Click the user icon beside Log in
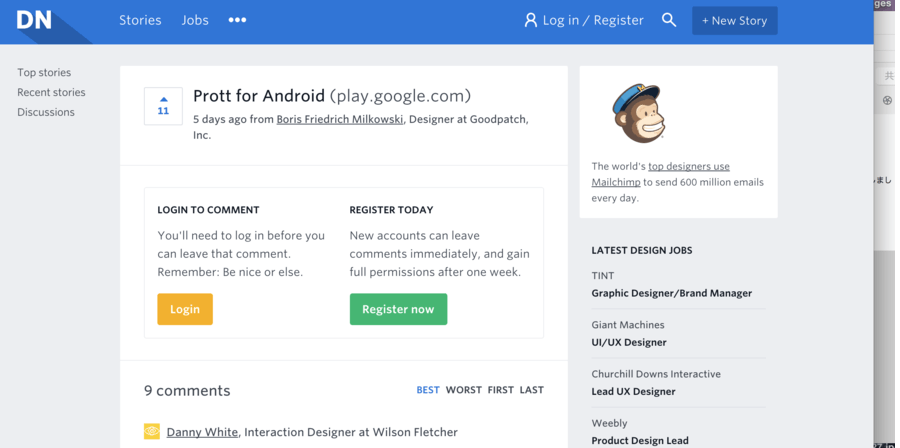The width and height of the screenshot is (900, 448). 530,21
